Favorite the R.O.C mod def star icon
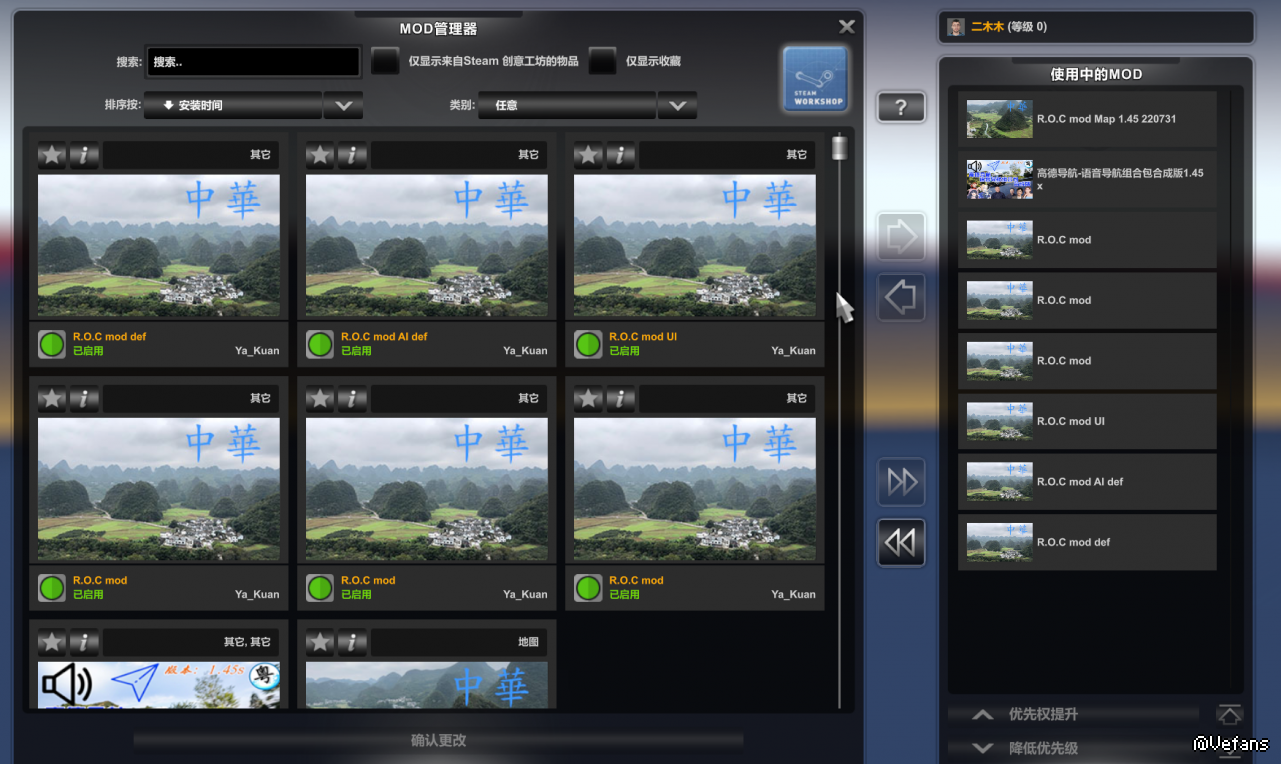The image size is (1281, 764). coord(52,155)
